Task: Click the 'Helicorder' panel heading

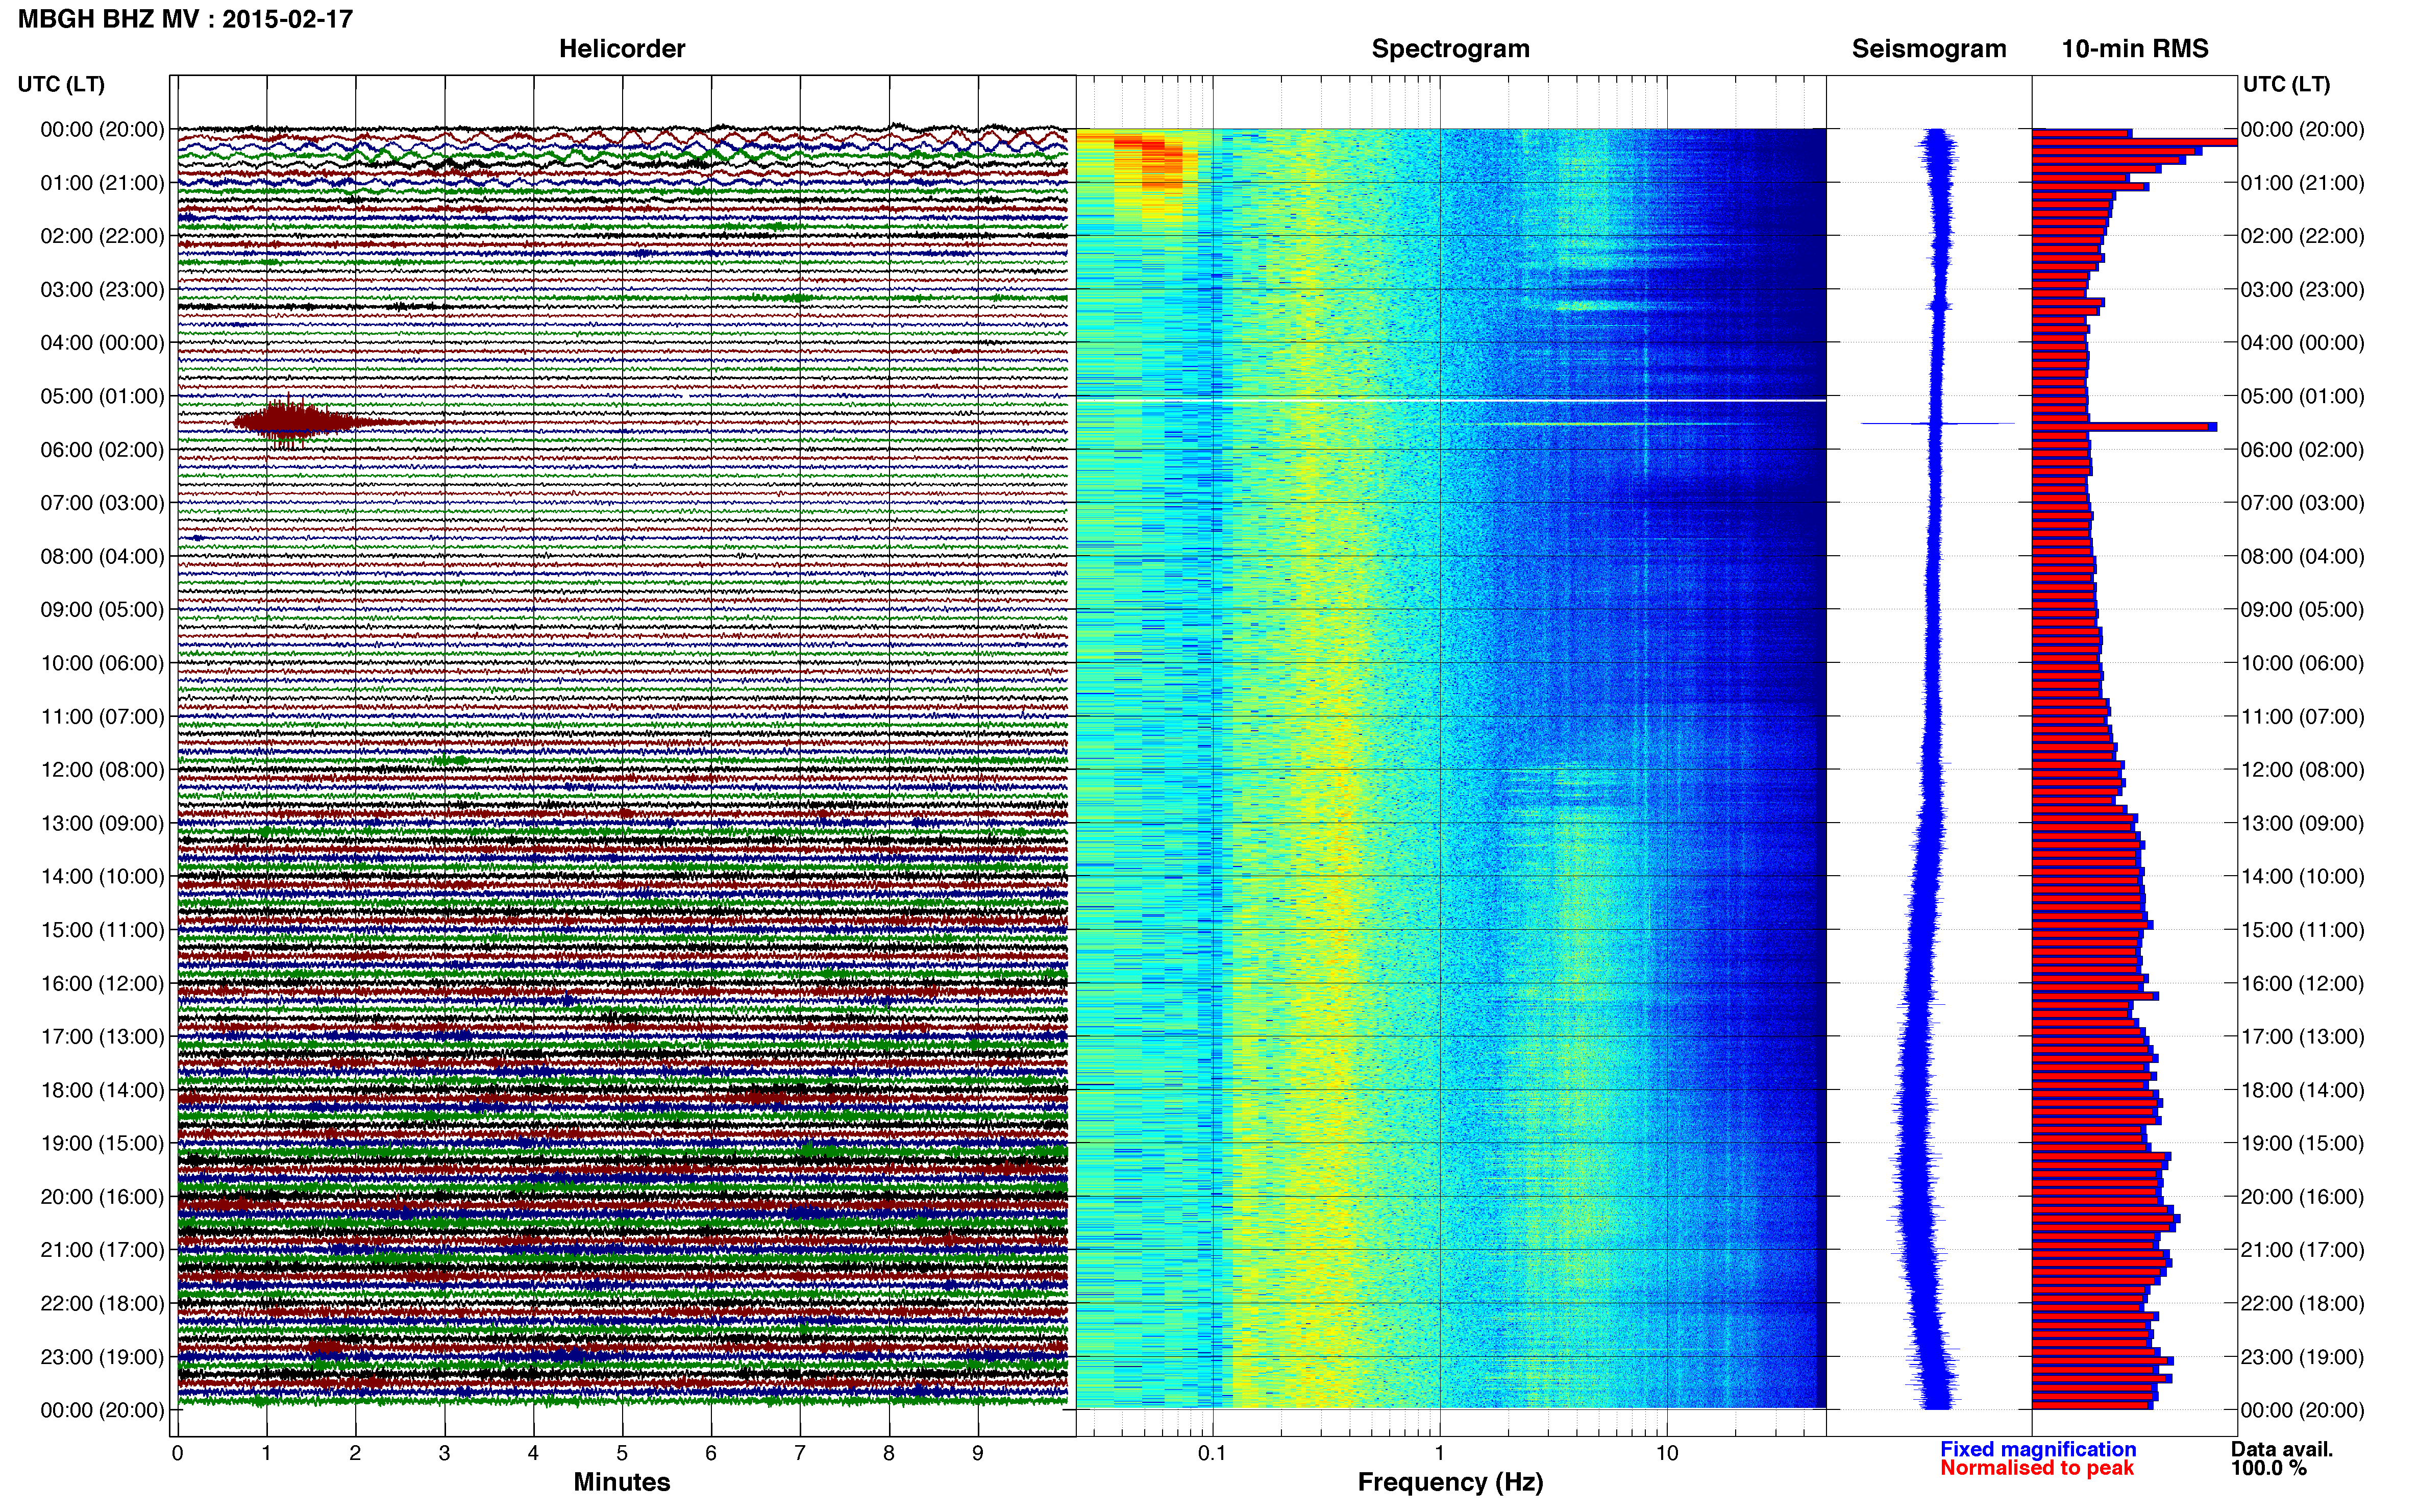Action: tap(622, 49)
